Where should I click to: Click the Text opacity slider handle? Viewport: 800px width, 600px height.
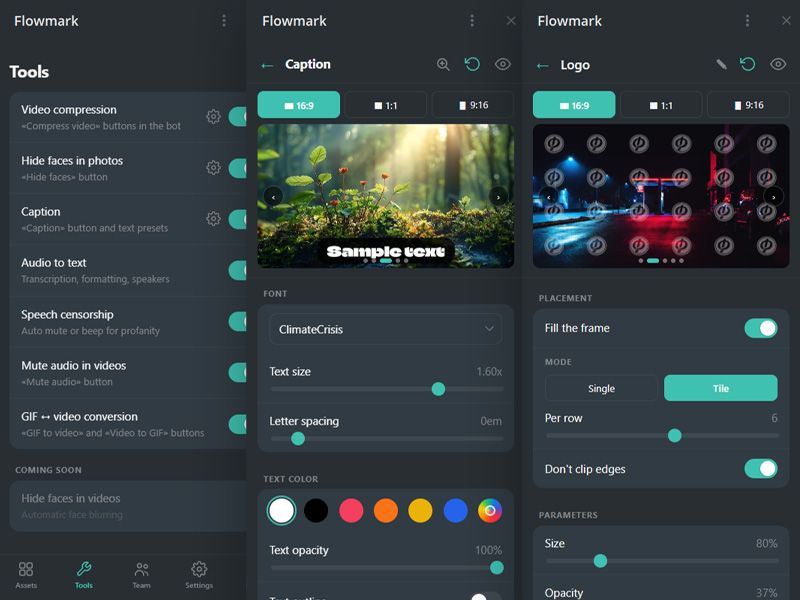click(496, 567)
